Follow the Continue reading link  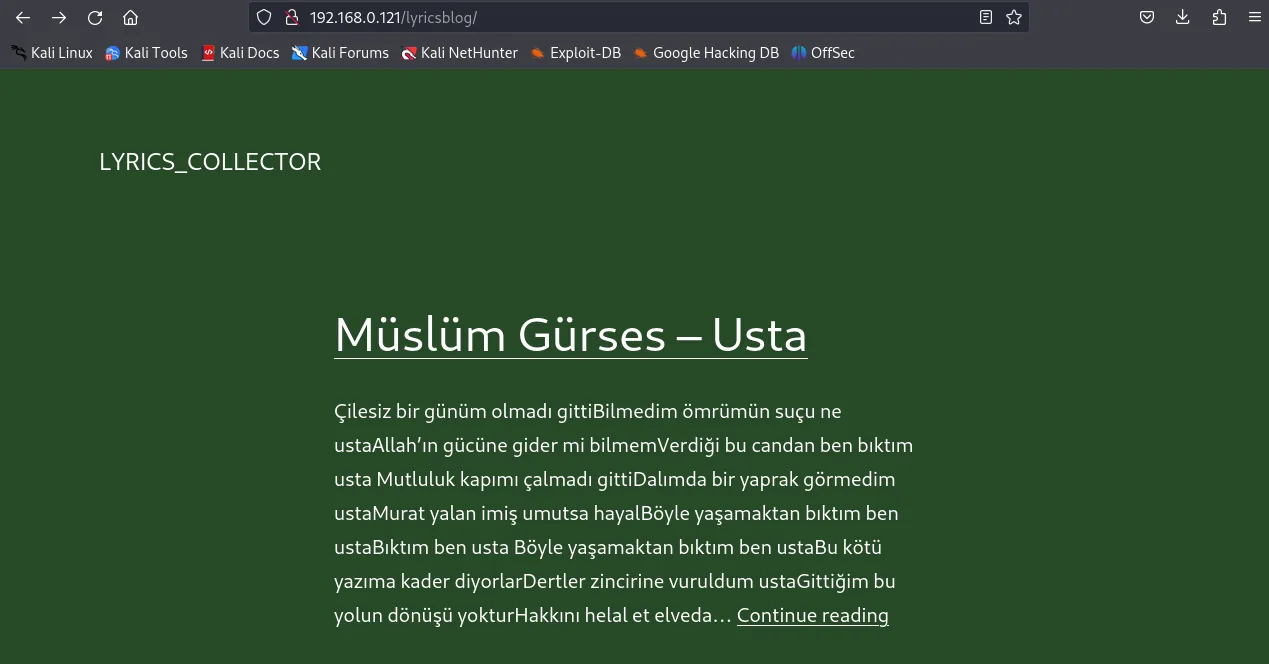coord(813,616)
